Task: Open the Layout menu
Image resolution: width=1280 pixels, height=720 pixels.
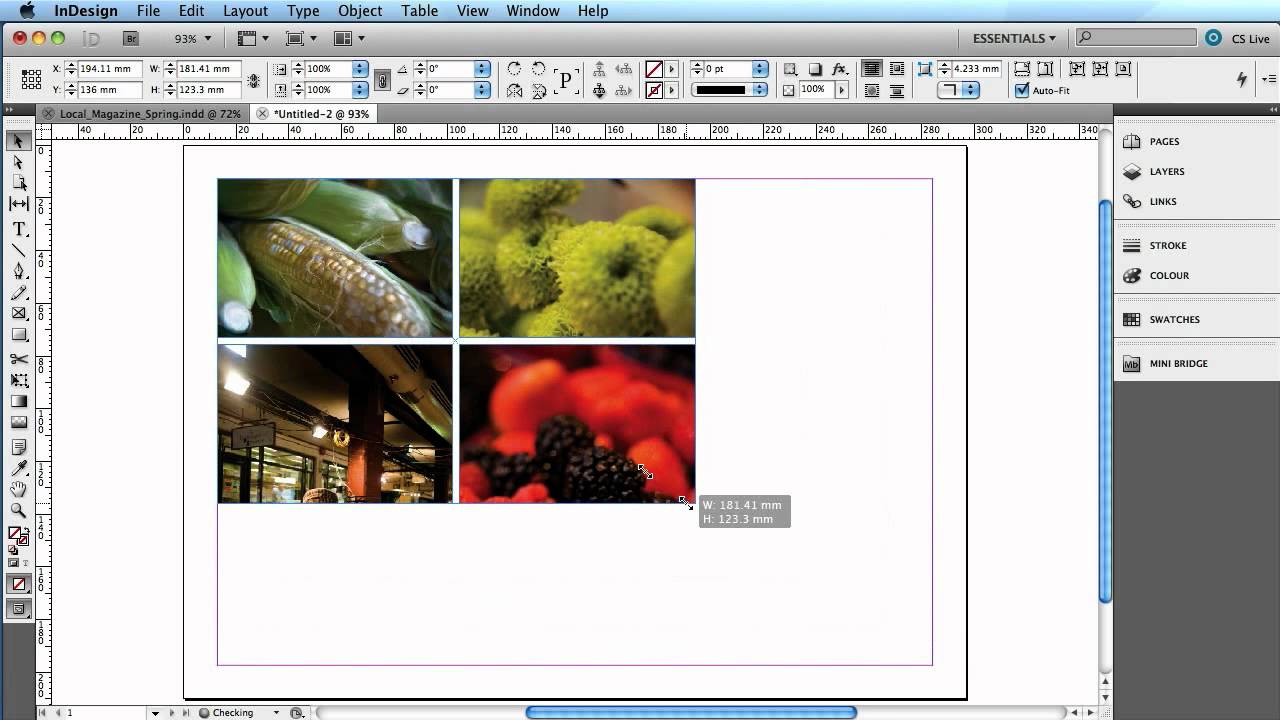Action: (x=245, y=11)
